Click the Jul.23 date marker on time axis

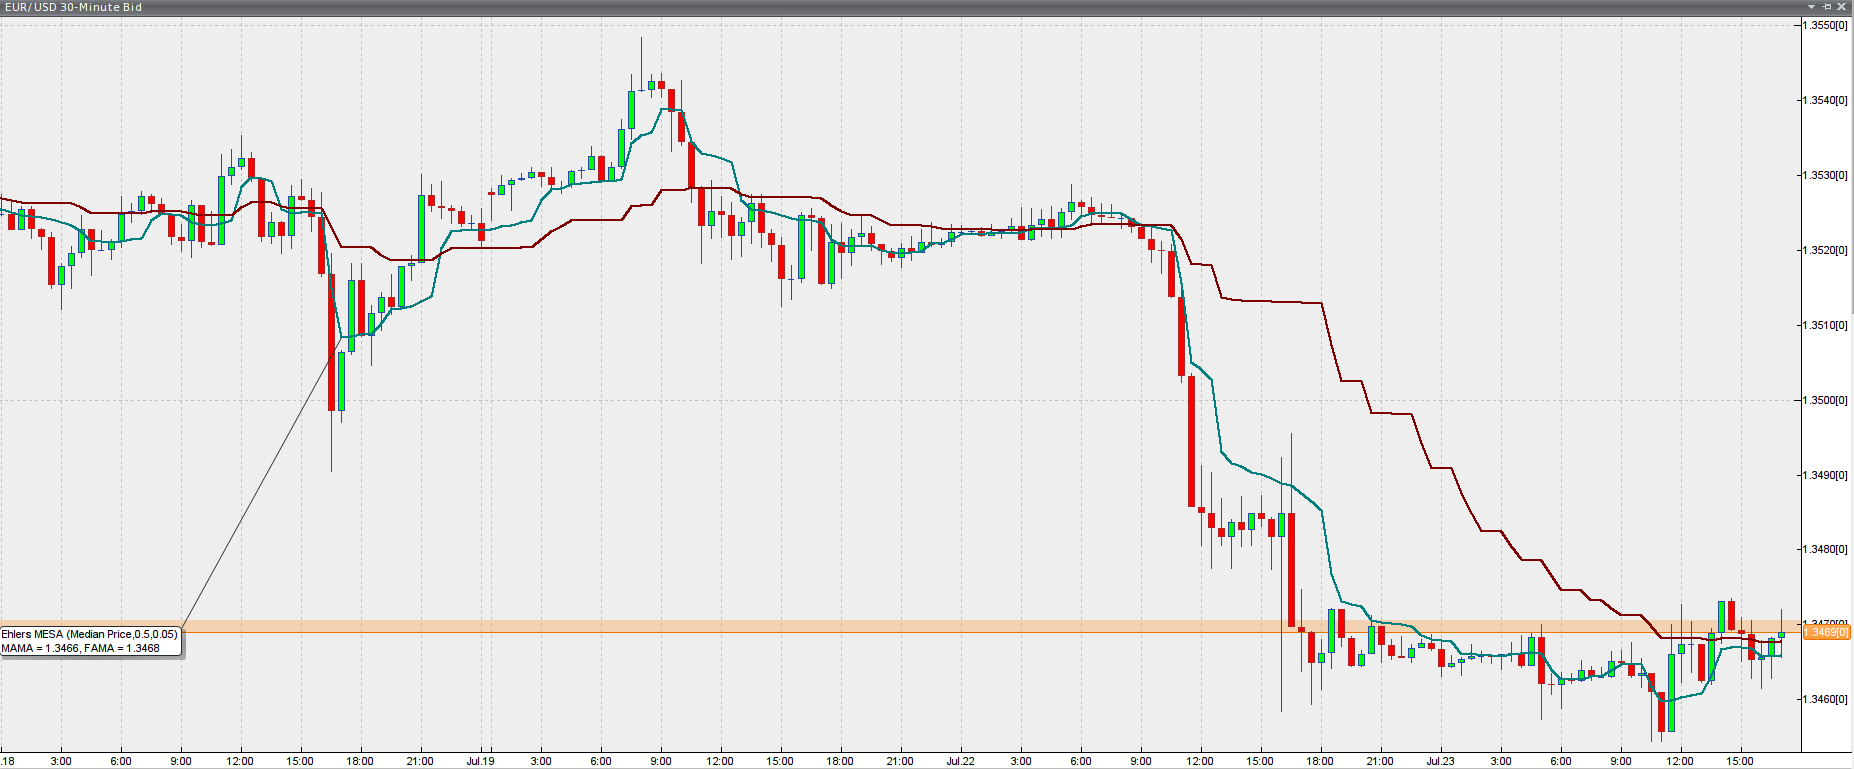click(x=1440, y=761)
